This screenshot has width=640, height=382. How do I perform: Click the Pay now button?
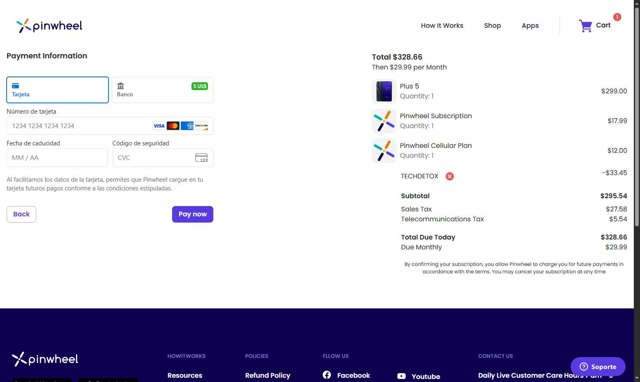coord(192,214)
